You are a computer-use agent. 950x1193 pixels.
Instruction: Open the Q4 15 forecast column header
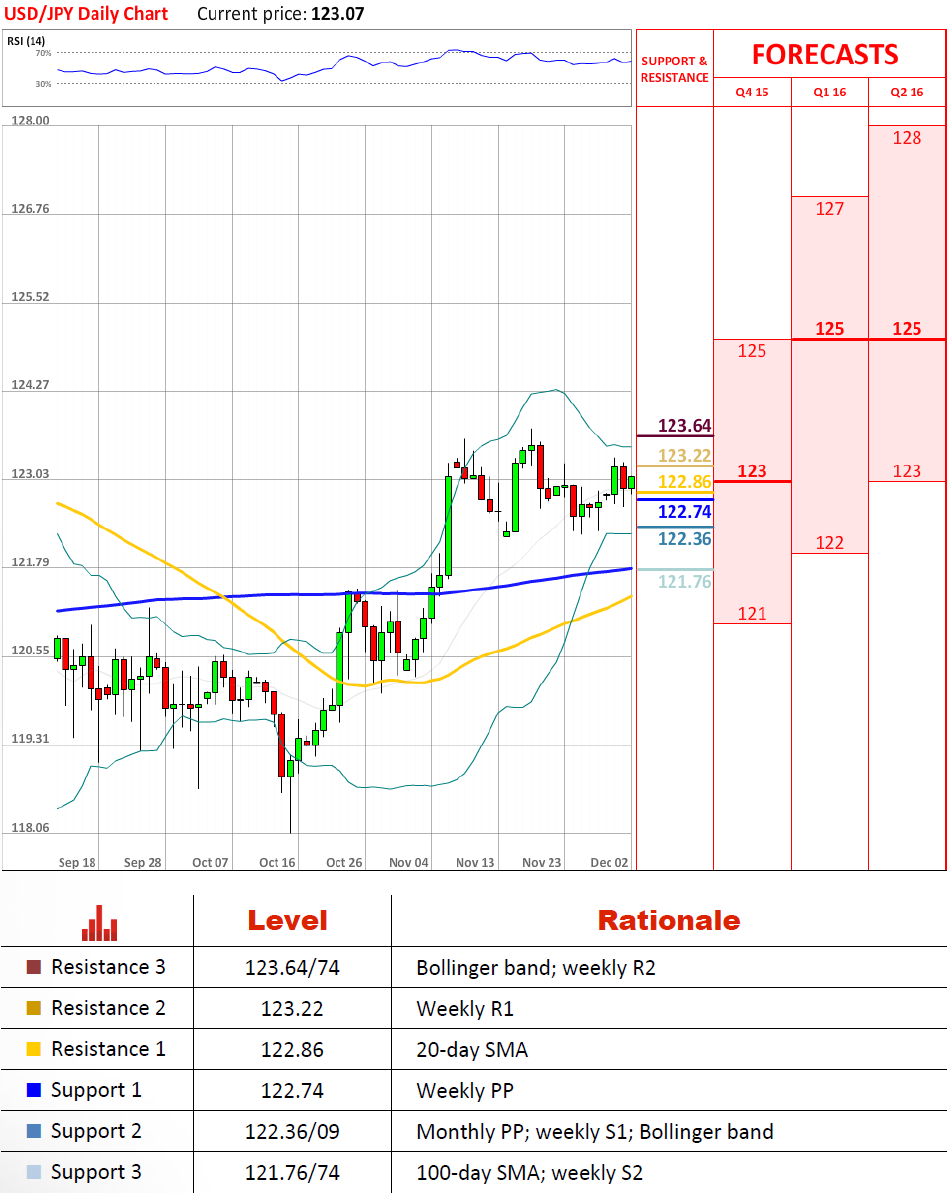click(x=752, y=92)
